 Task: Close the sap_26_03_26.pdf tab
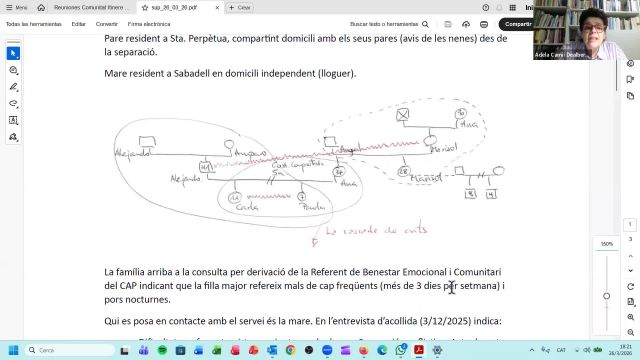[x=217, y=8]
